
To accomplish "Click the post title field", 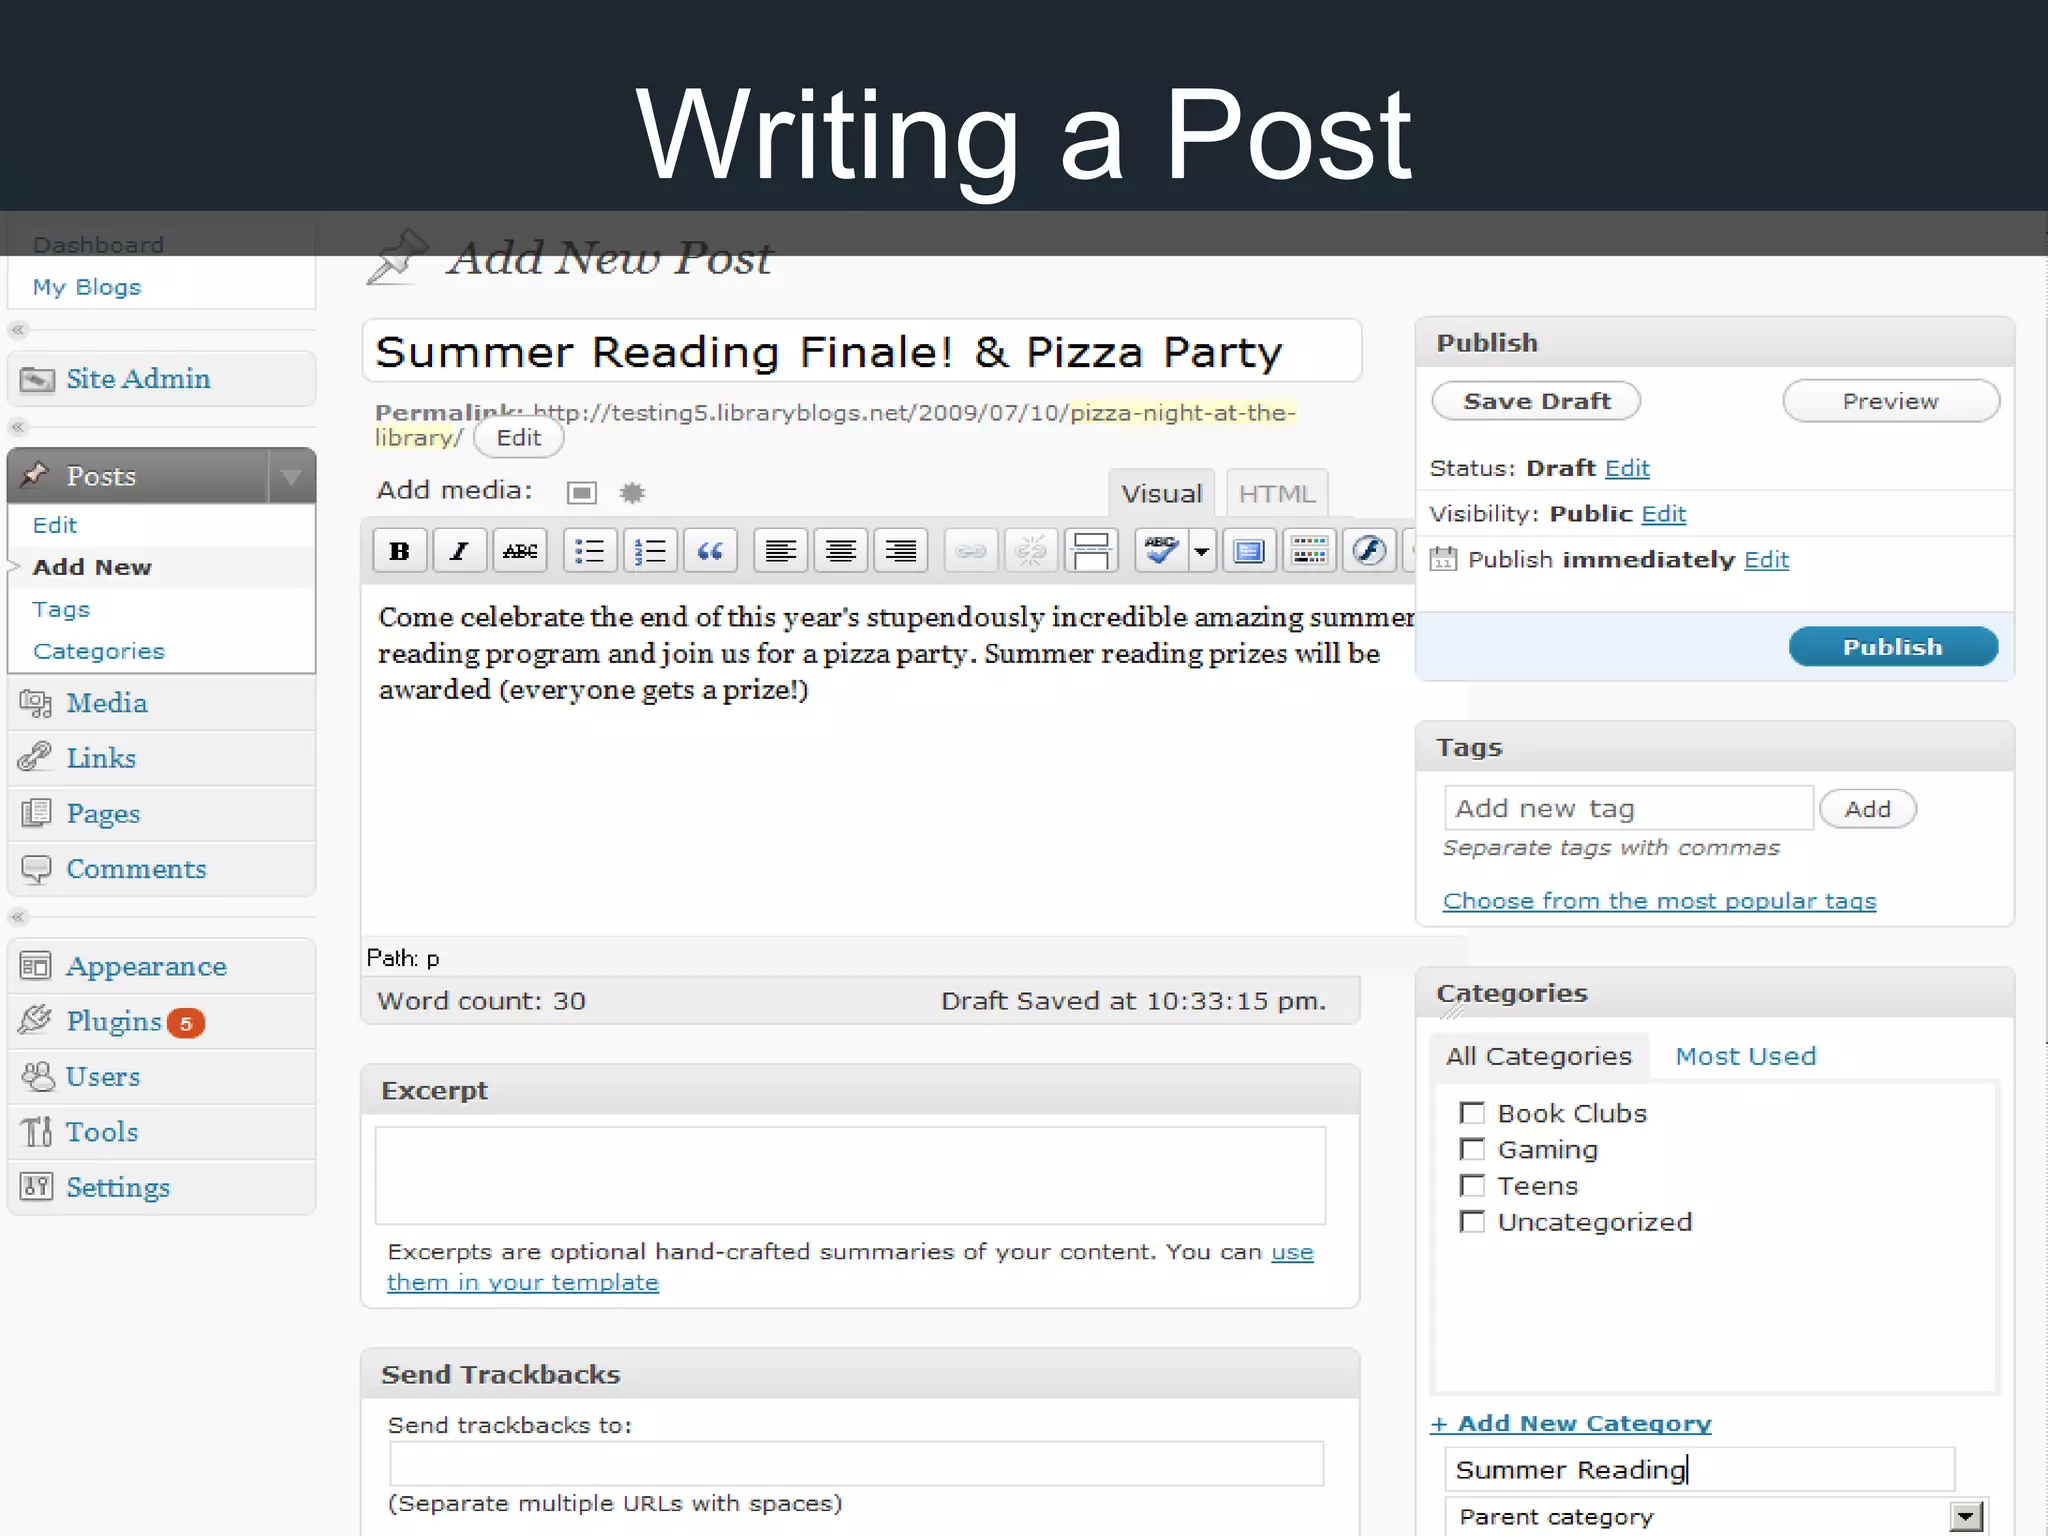I will [x=862, y=351].
